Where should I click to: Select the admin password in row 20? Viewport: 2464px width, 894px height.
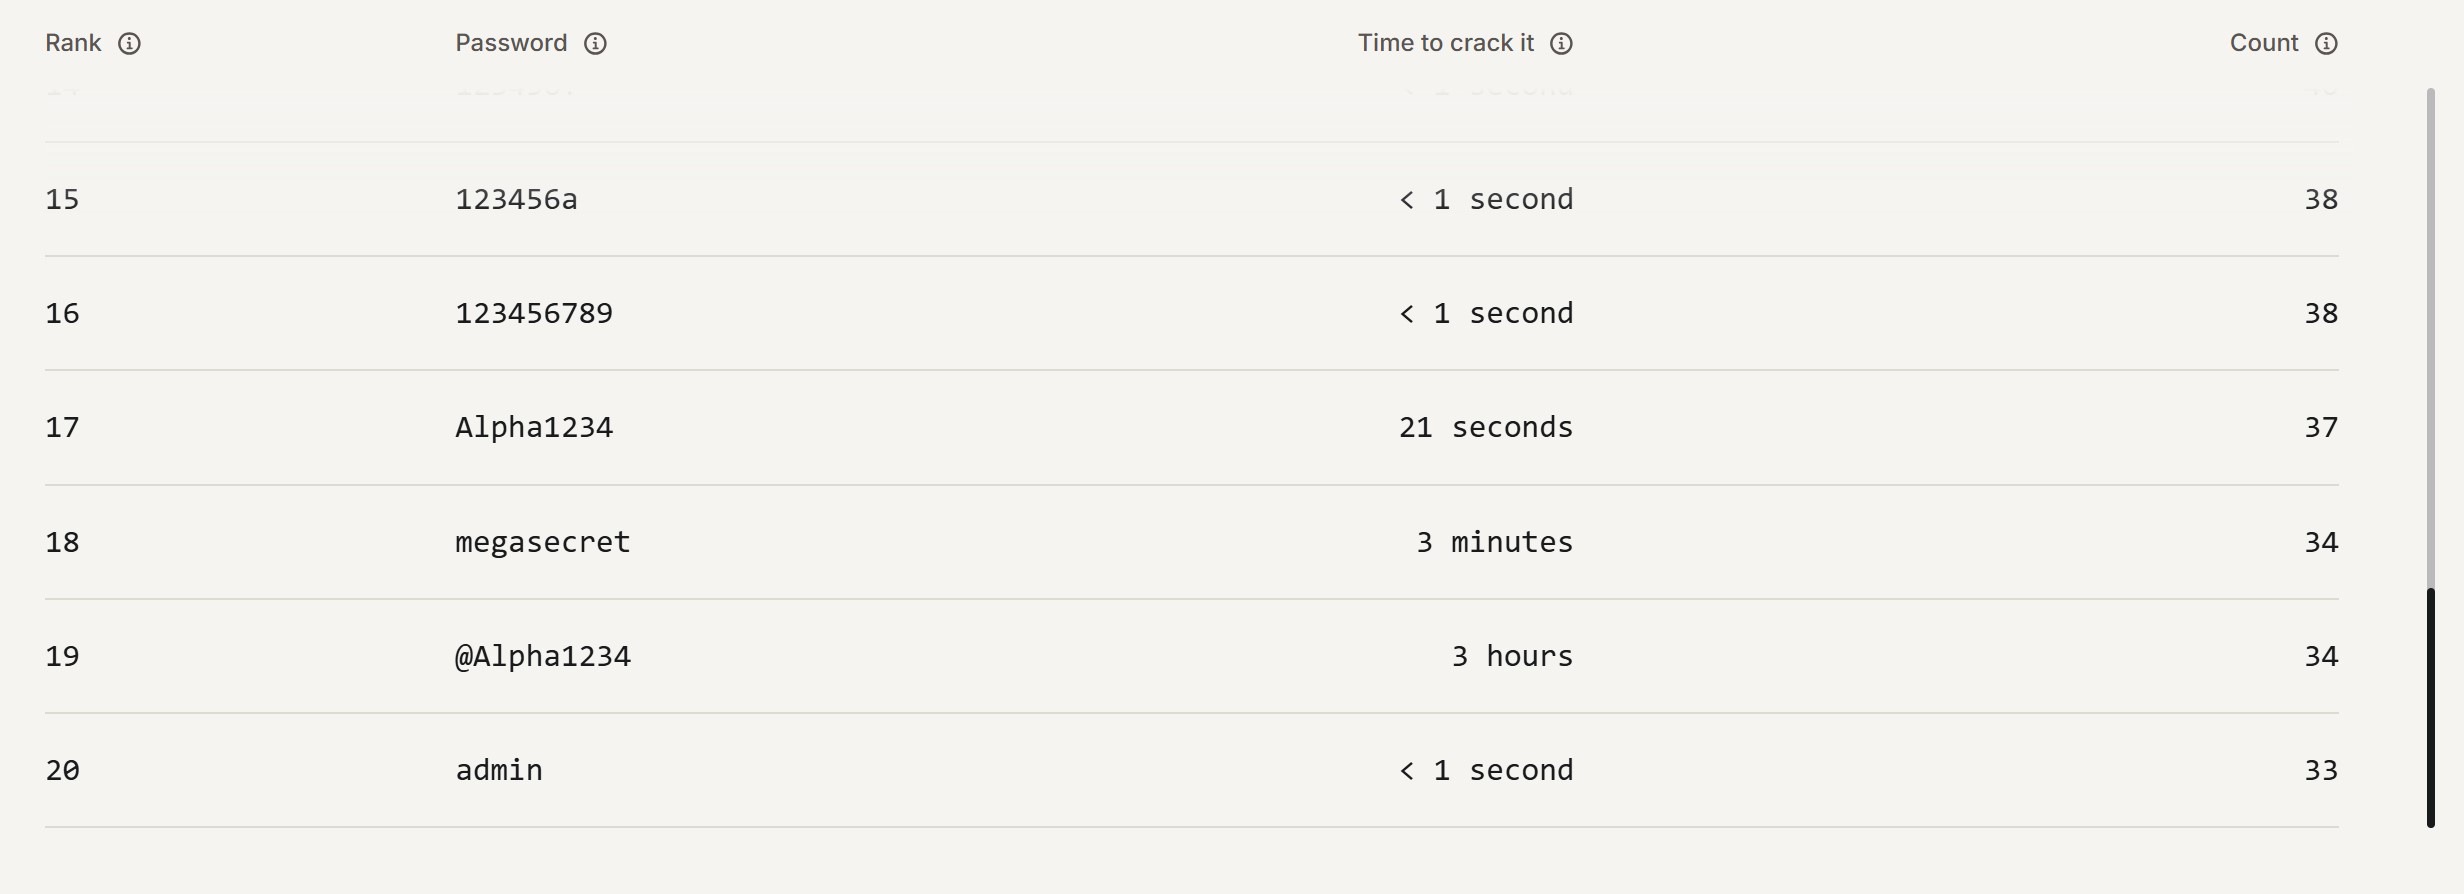(499, 770)
